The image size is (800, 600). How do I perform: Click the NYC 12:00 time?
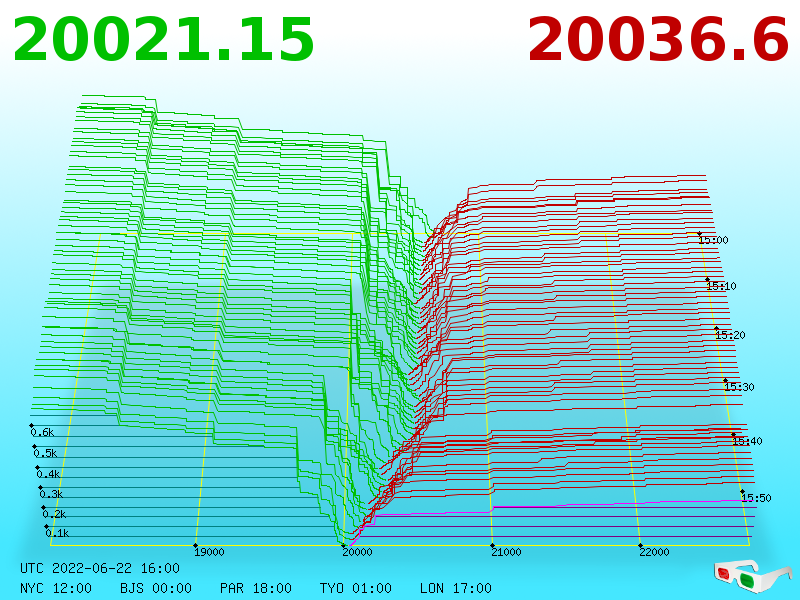coord(56,588)
